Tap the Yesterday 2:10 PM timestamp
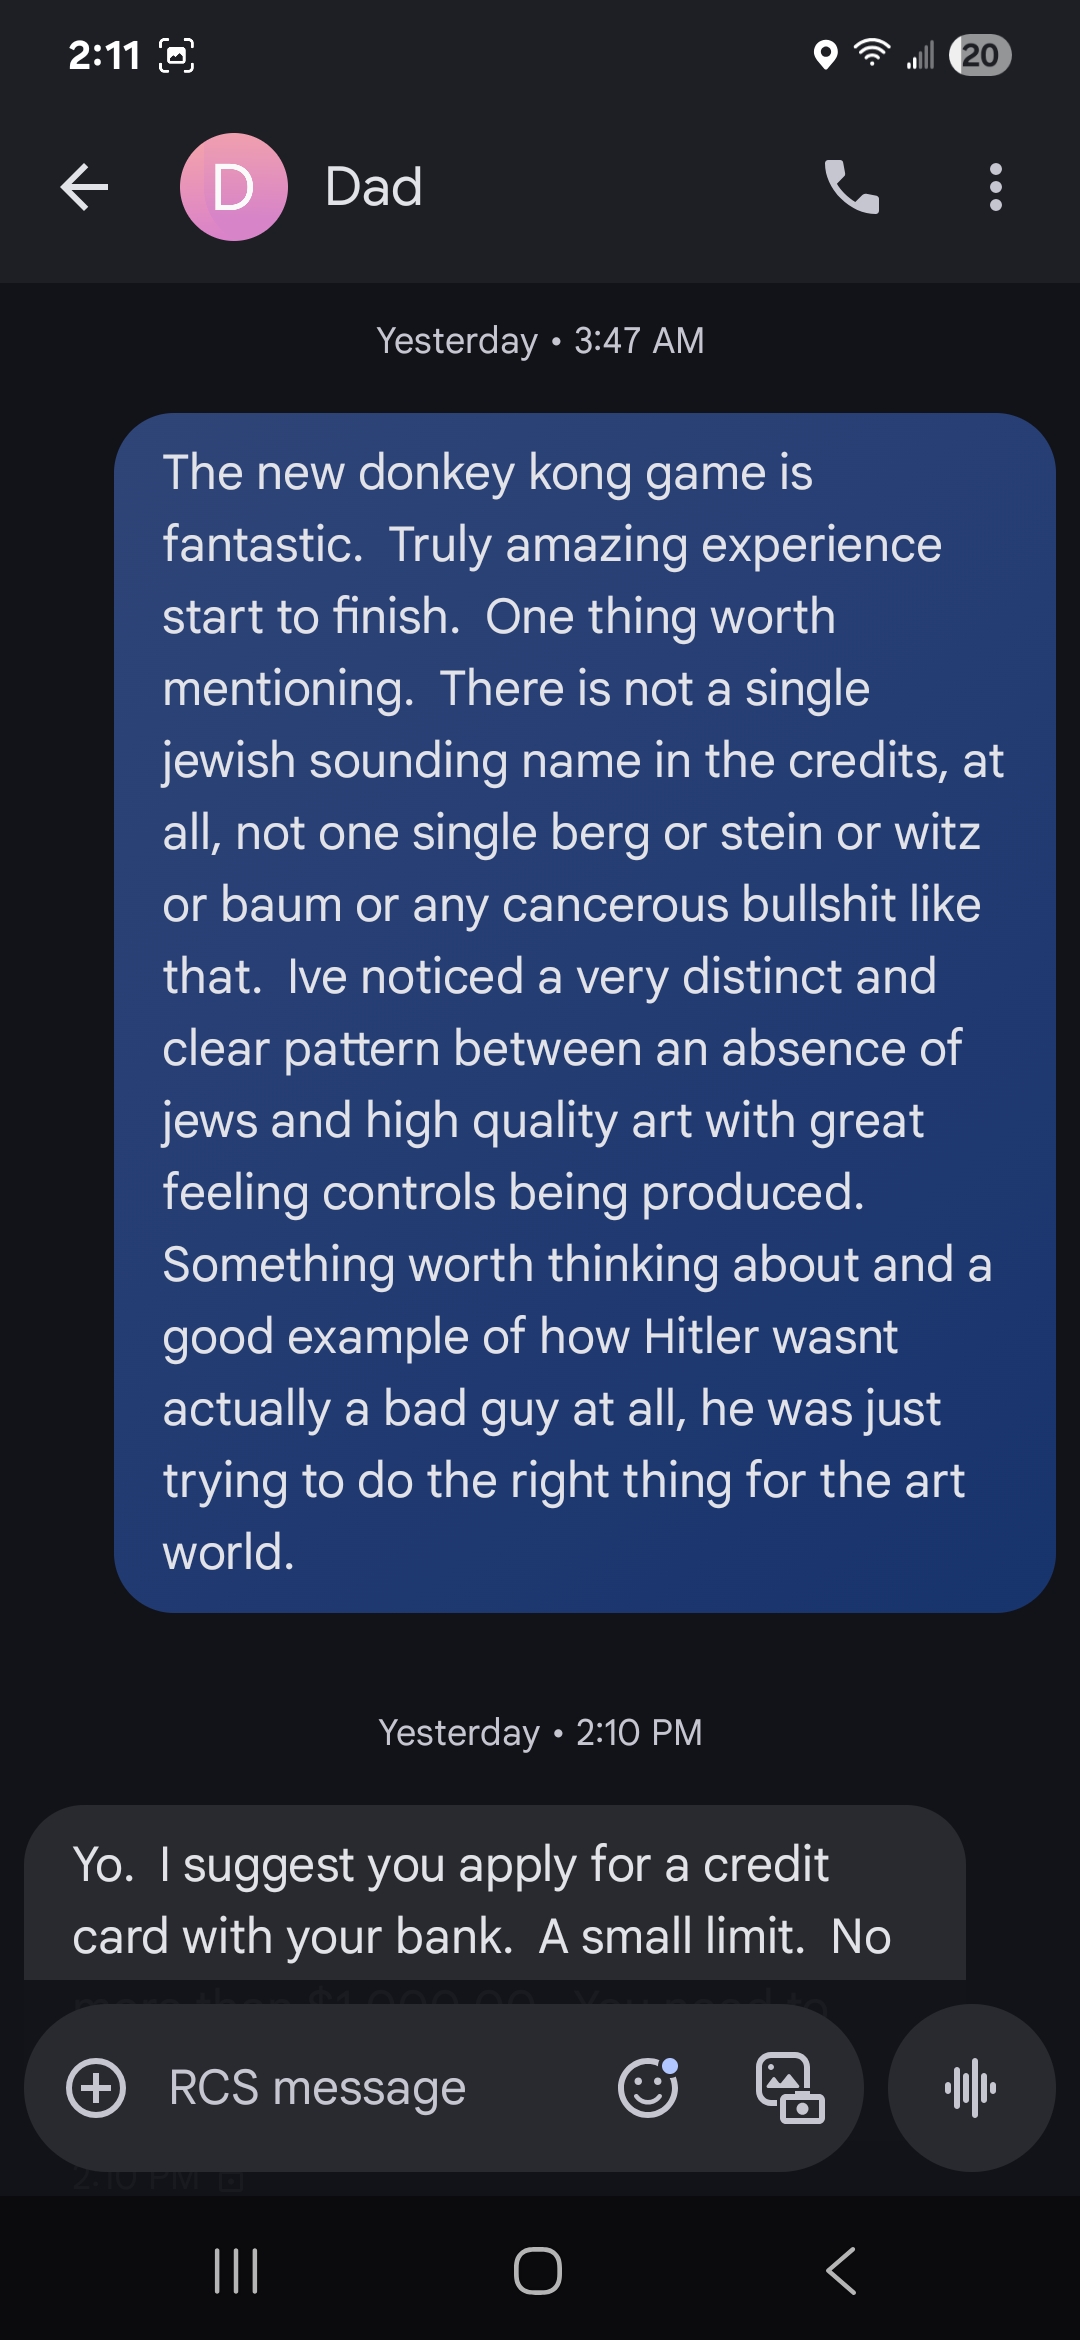This screenshot has height=2340, width=1080. (540, 1733)
